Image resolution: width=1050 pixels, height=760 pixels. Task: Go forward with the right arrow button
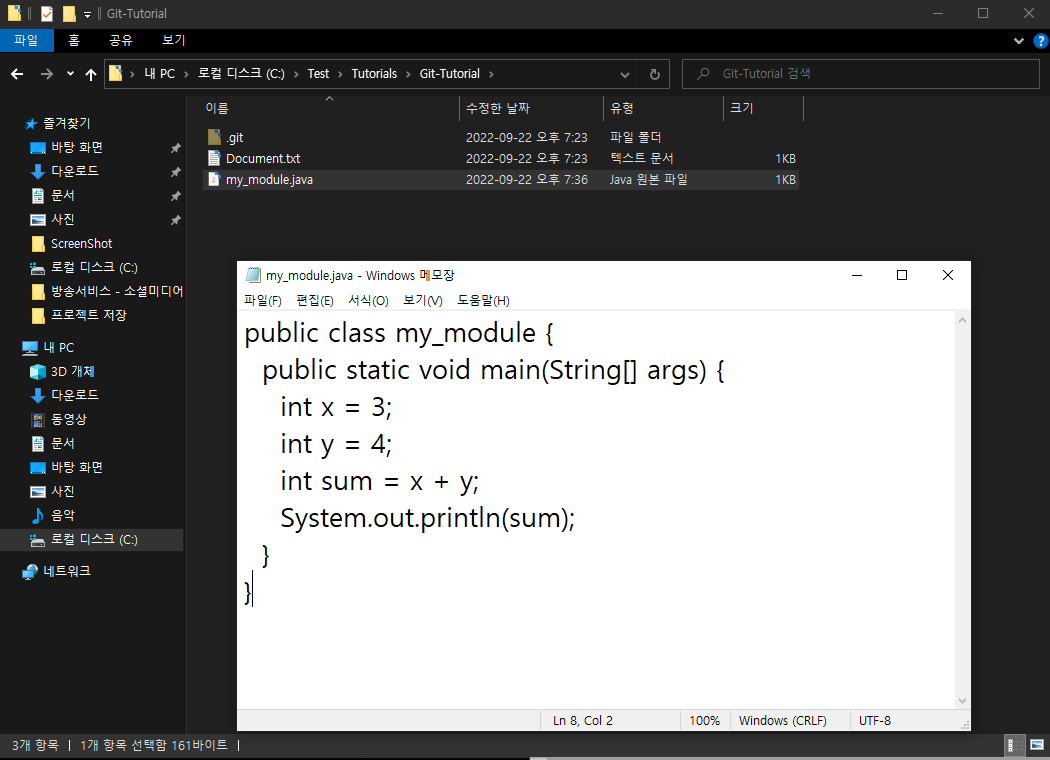point(46,74)
